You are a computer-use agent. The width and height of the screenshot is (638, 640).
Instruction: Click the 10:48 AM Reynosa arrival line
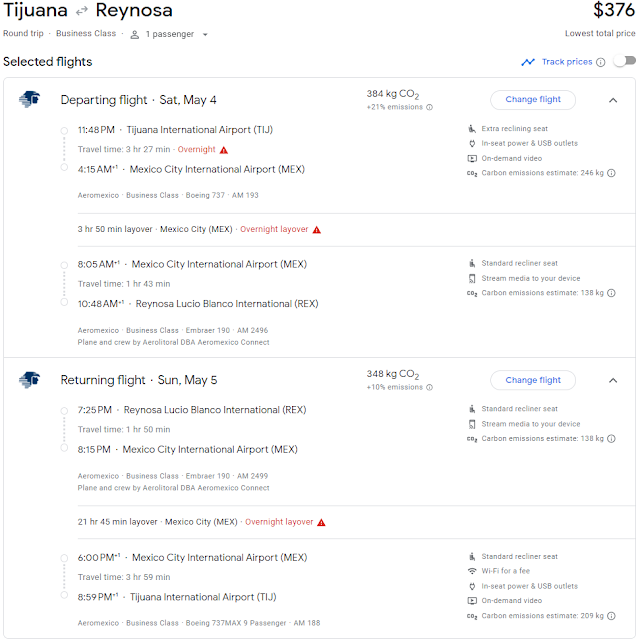198,304
